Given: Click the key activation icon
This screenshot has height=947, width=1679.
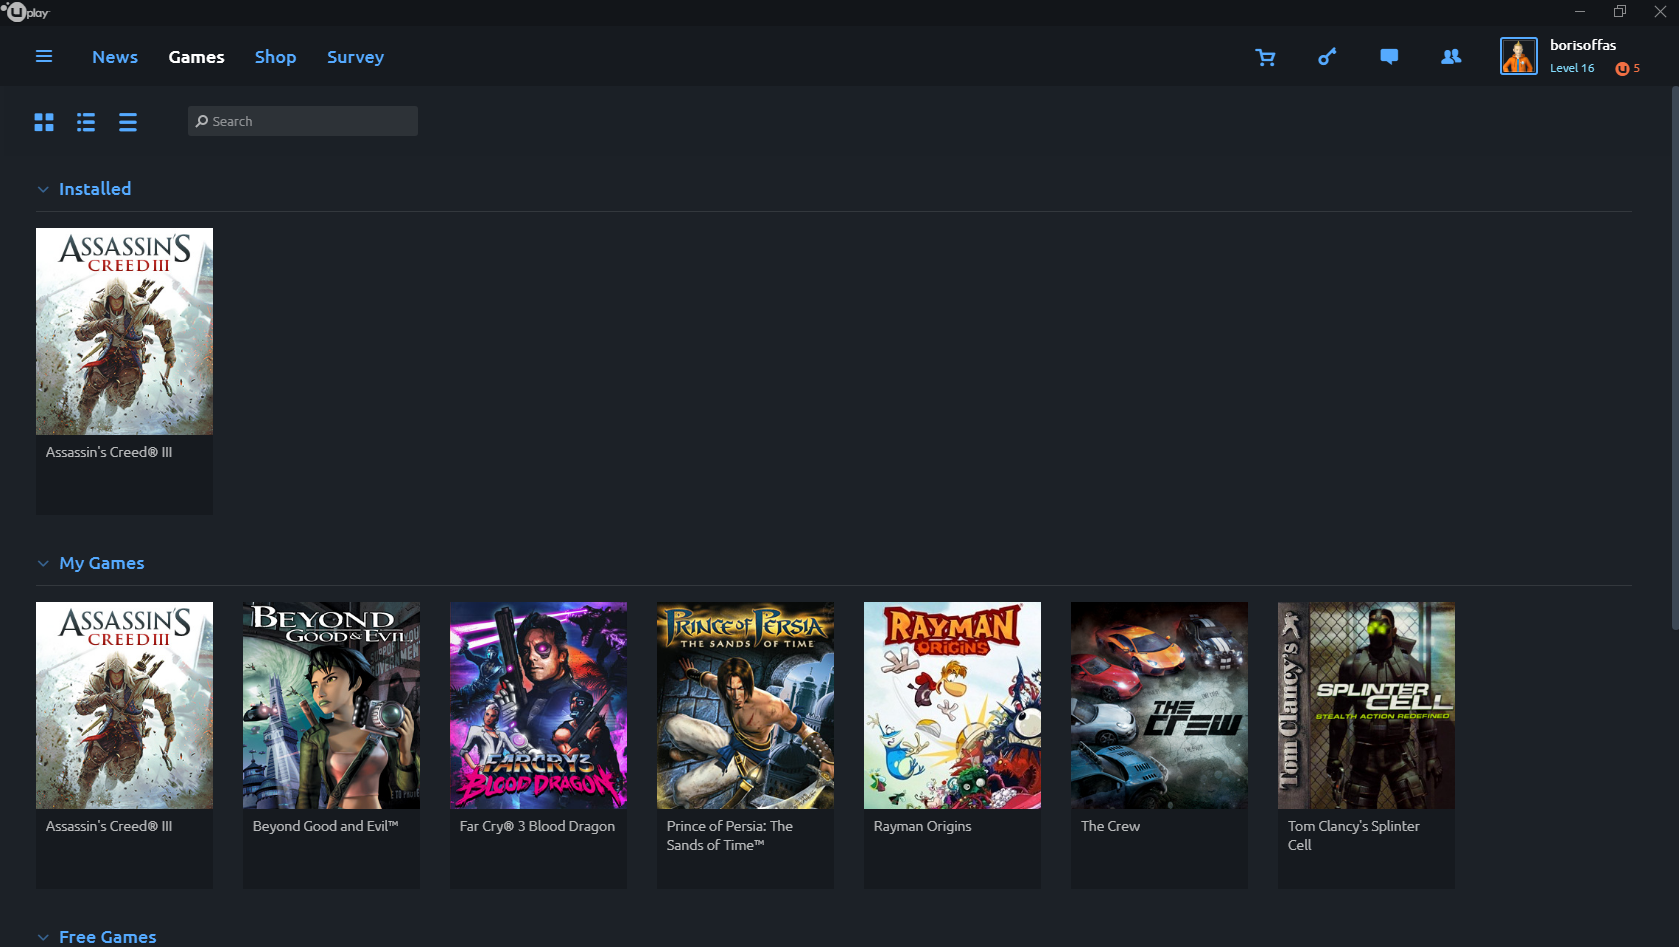Looking at the screenshot, I should click(x=1327, y=57).
